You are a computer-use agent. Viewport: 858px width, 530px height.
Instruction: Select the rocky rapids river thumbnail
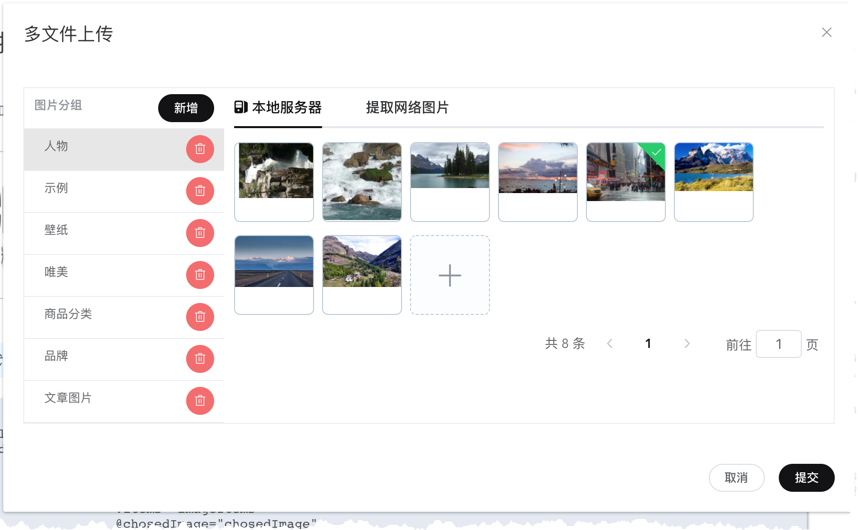tap(362, 182)
